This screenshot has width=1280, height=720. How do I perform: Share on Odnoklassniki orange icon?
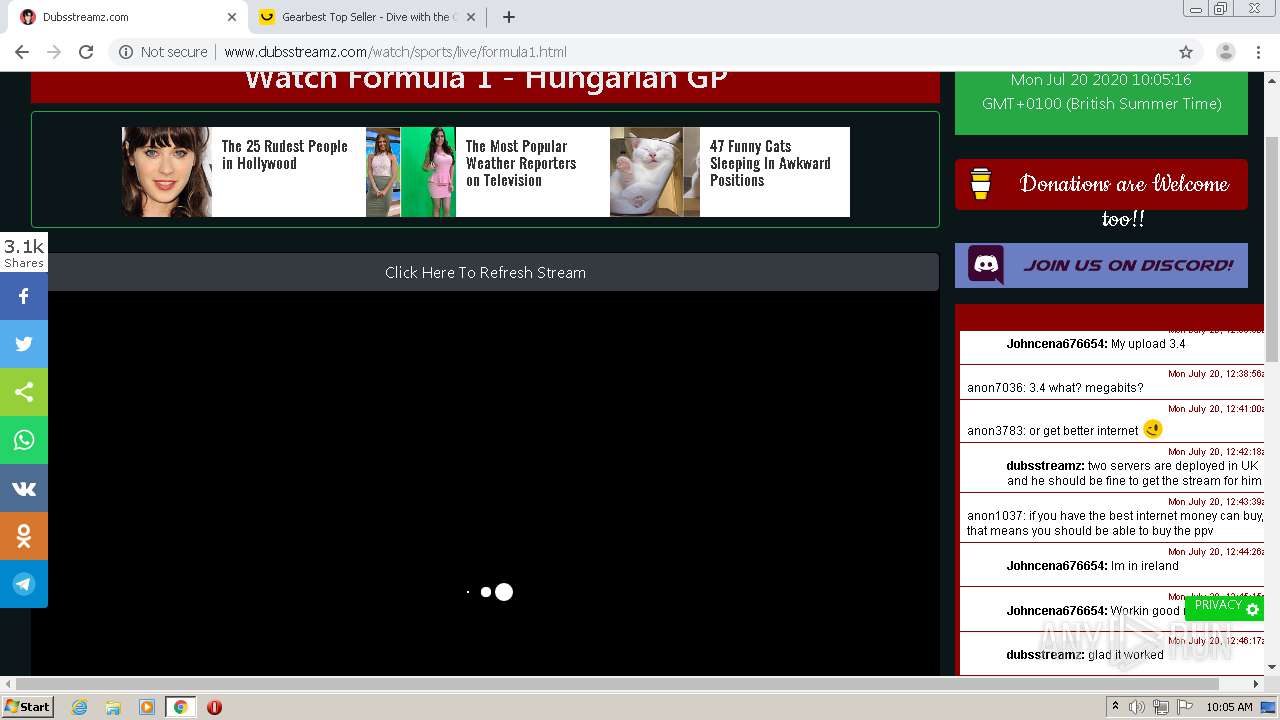(x=24, y=536)
